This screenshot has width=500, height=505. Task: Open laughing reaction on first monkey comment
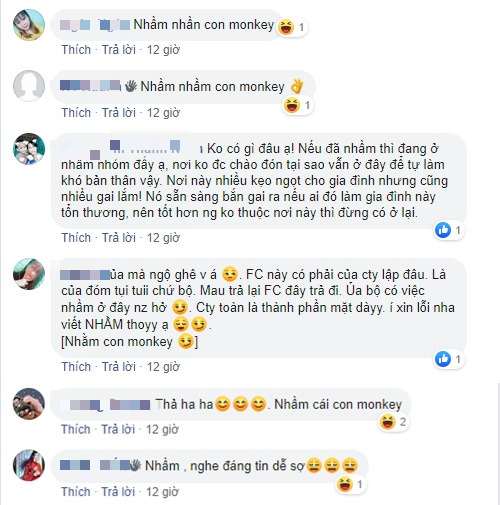292,27
